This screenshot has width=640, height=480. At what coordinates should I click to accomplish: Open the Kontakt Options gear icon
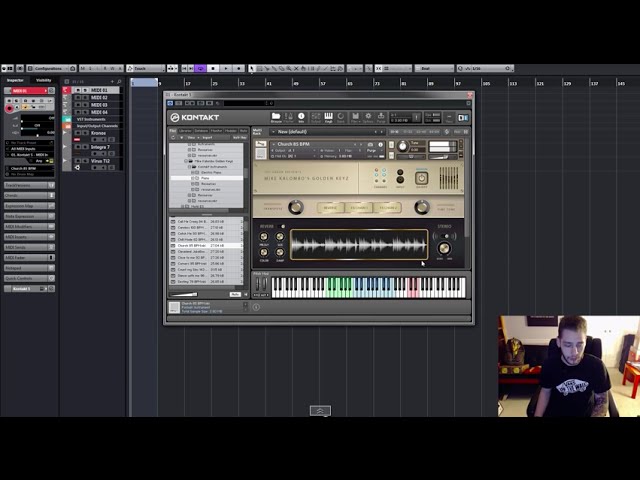[x=368, y=117]
